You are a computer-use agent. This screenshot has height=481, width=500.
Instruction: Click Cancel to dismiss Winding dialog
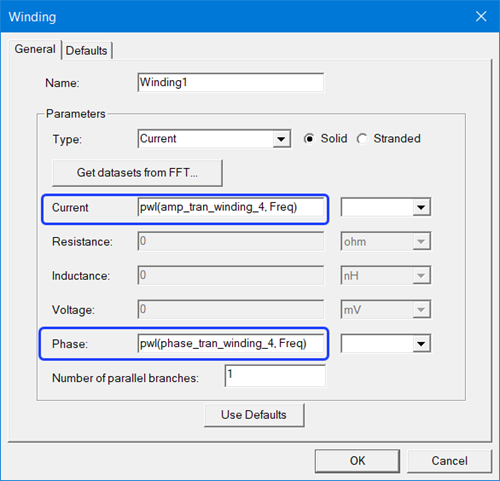click(x=449, y=461)
